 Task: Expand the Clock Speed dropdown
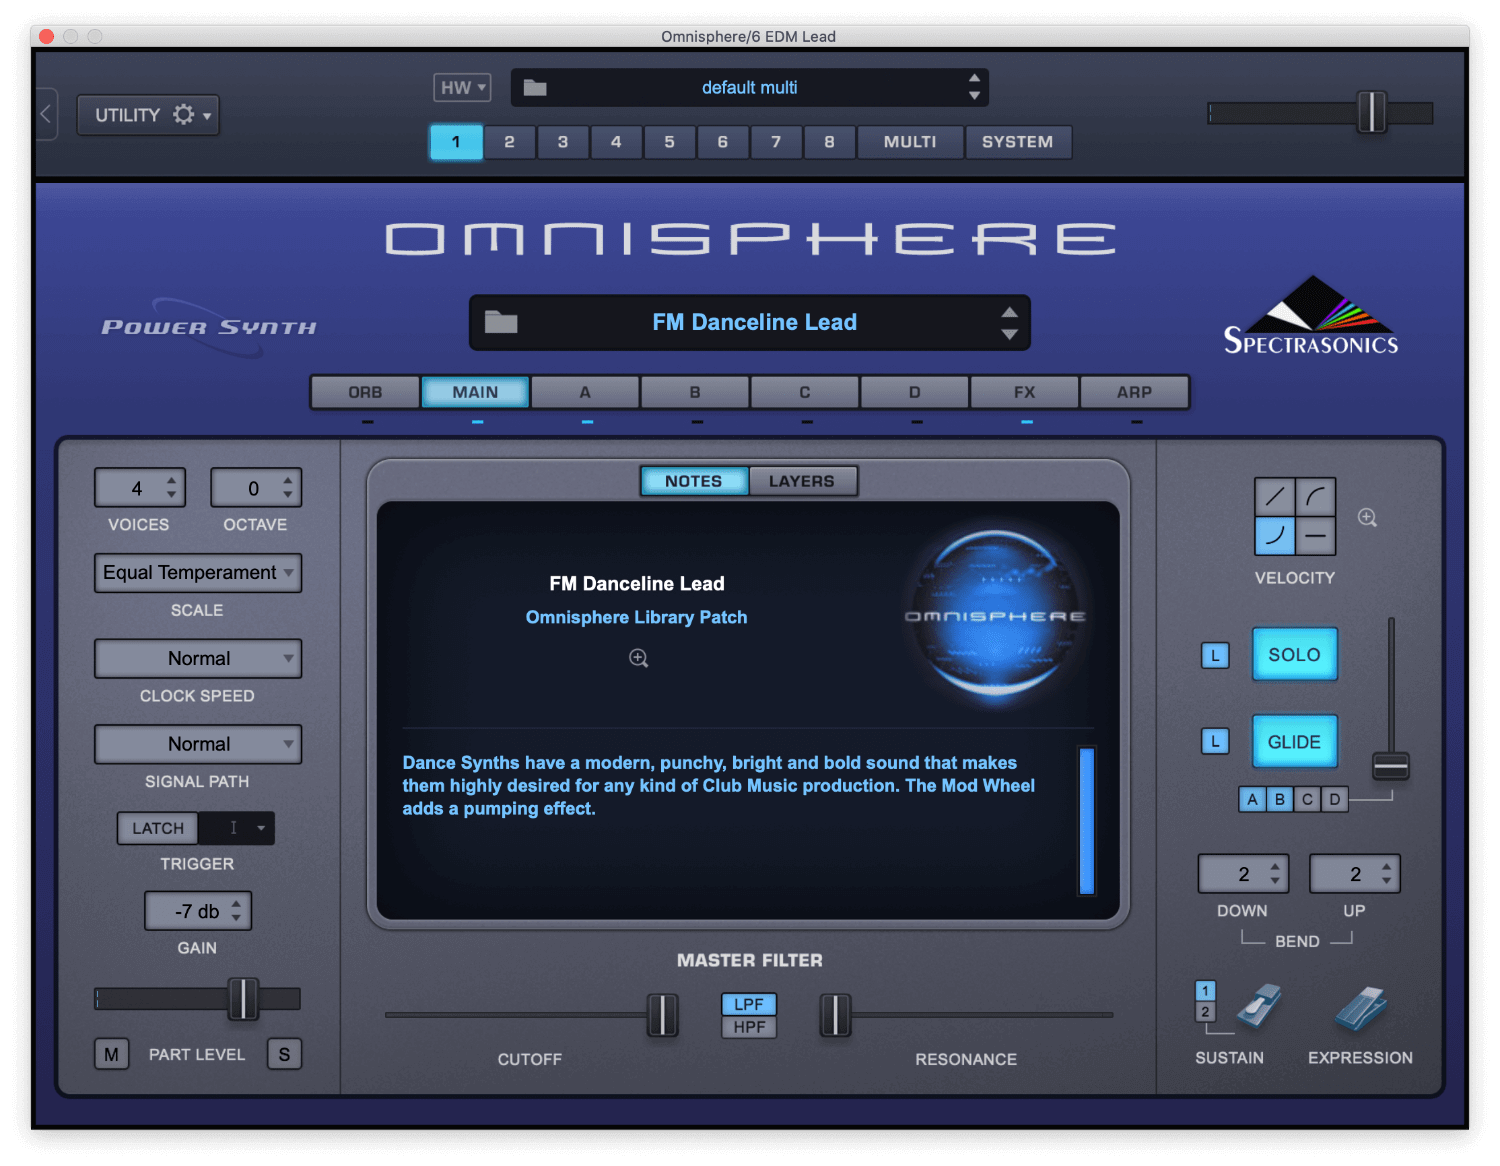tap(198, 659)
